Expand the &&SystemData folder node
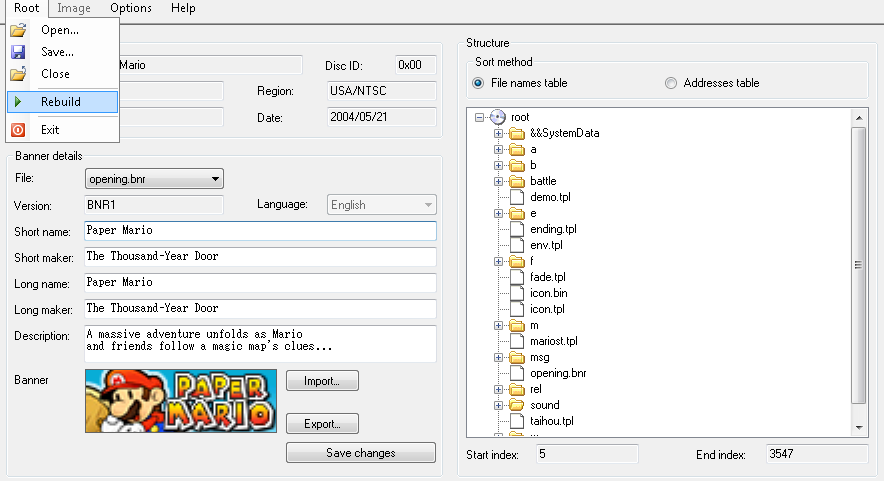Viewport: 884px width, 481px height. click(x=498, y=134)
